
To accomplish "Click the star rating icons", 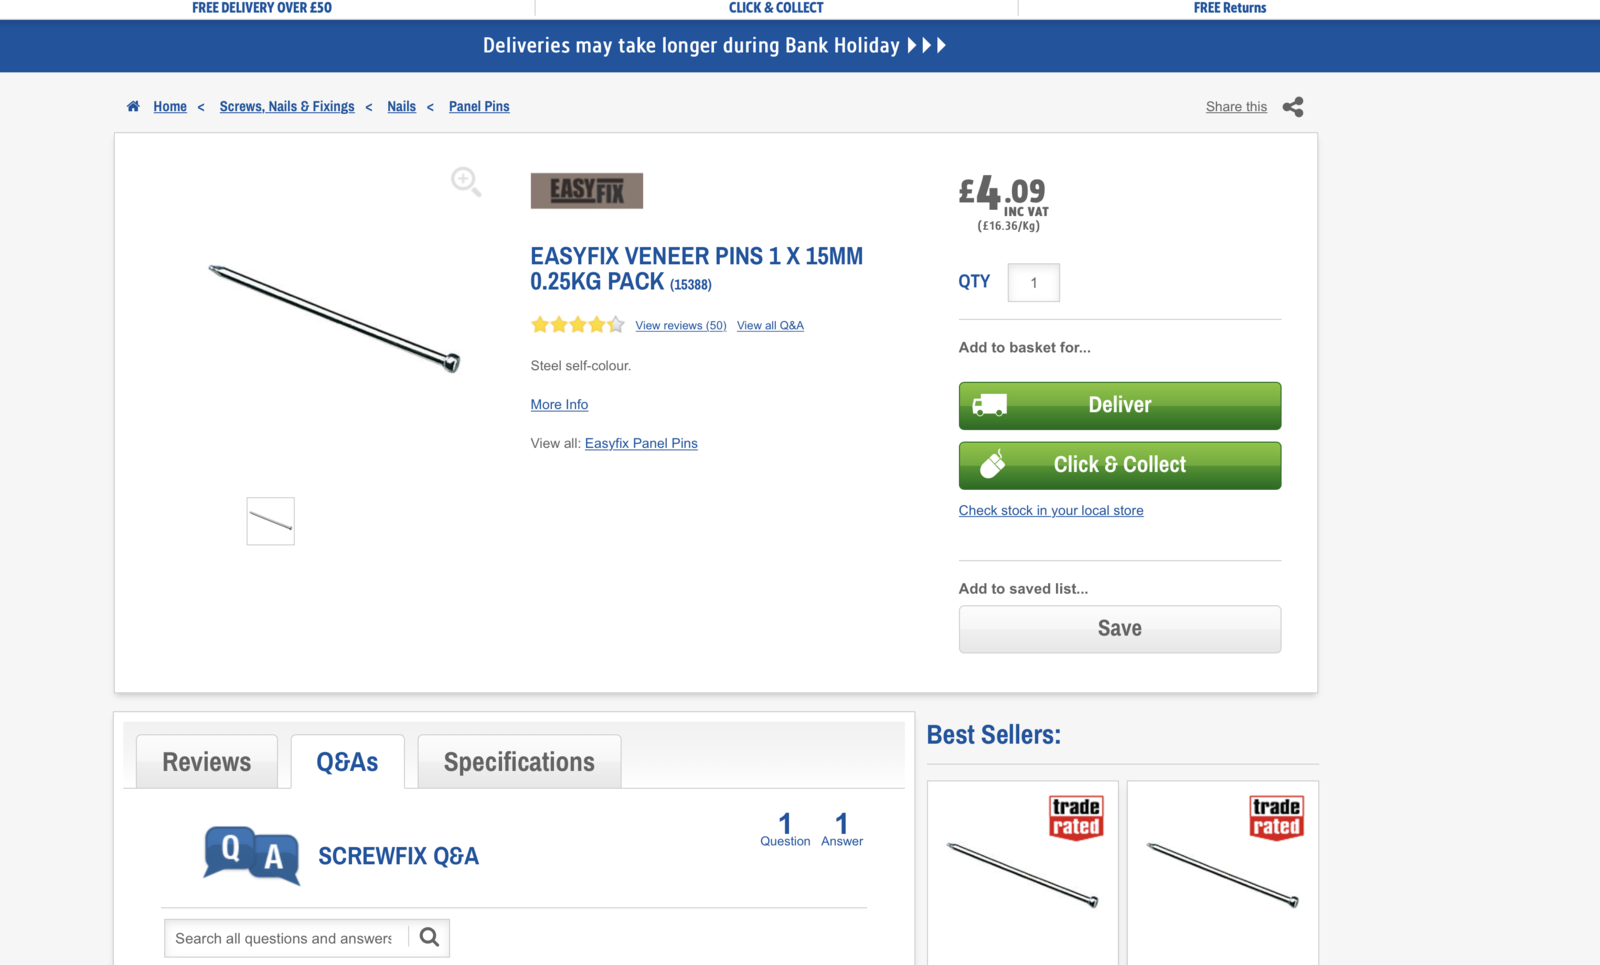I will tap(577, 325).
